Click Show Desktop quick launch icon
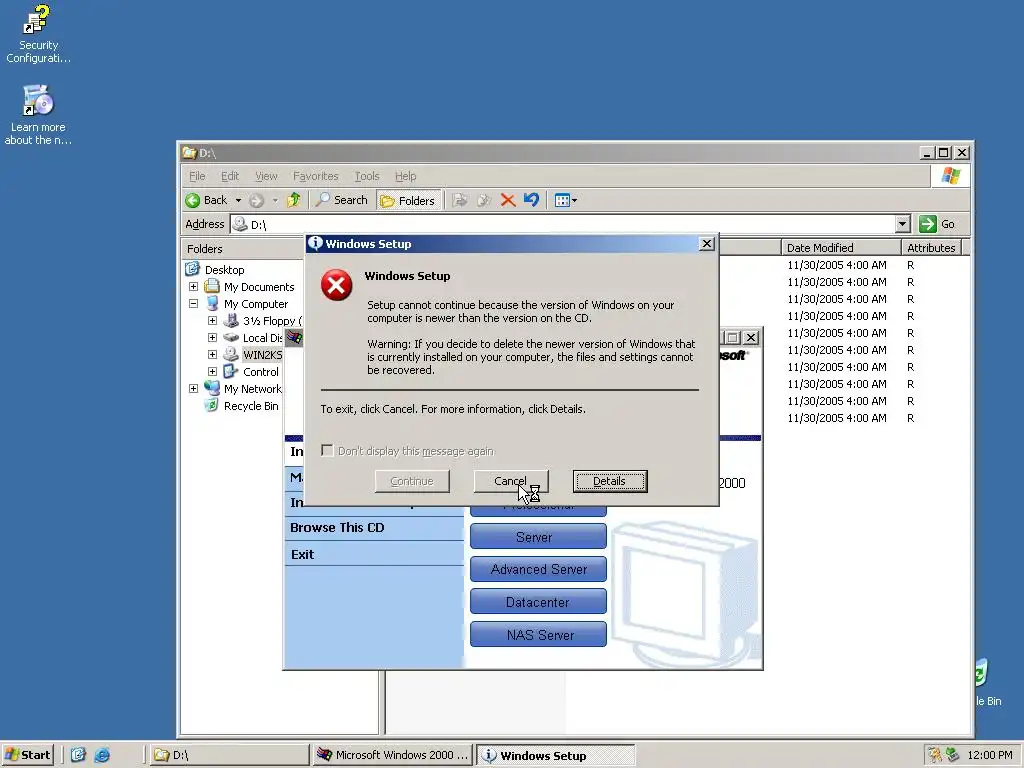1024x768 pixels. pos(78,755)
